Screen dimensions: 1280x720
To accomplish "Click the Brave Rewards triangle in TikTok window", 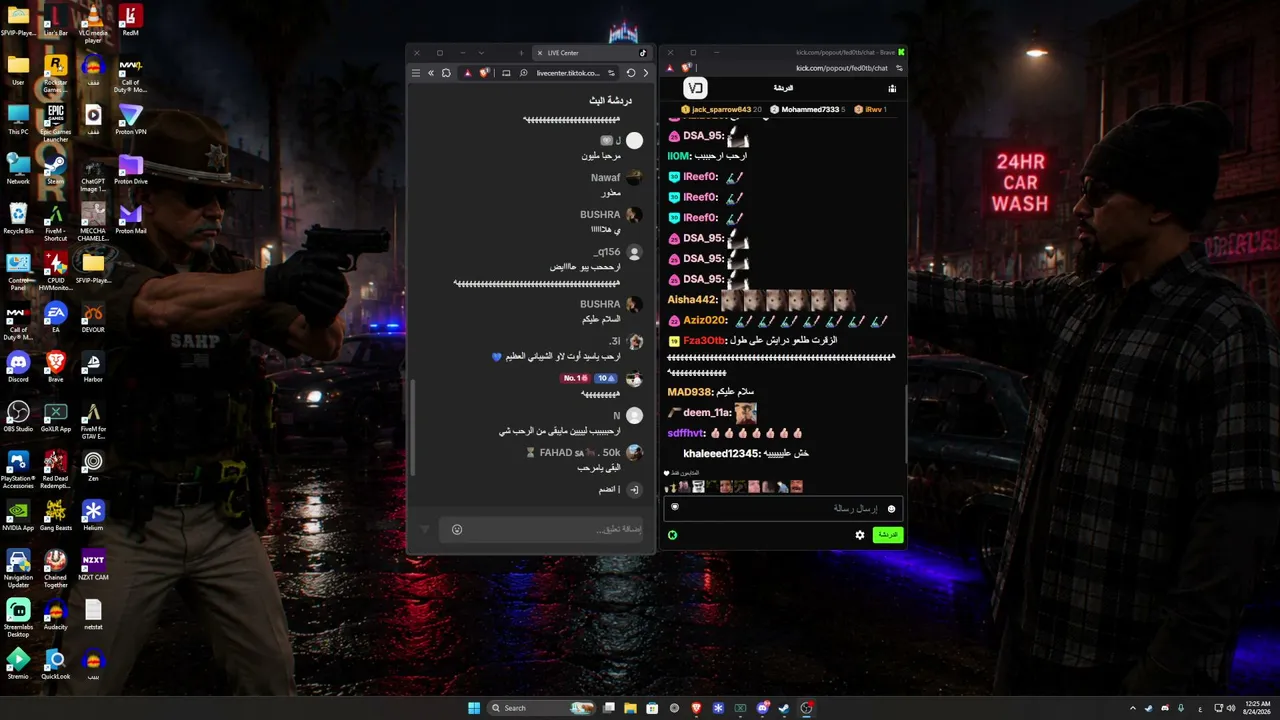I will pos(467,73).
